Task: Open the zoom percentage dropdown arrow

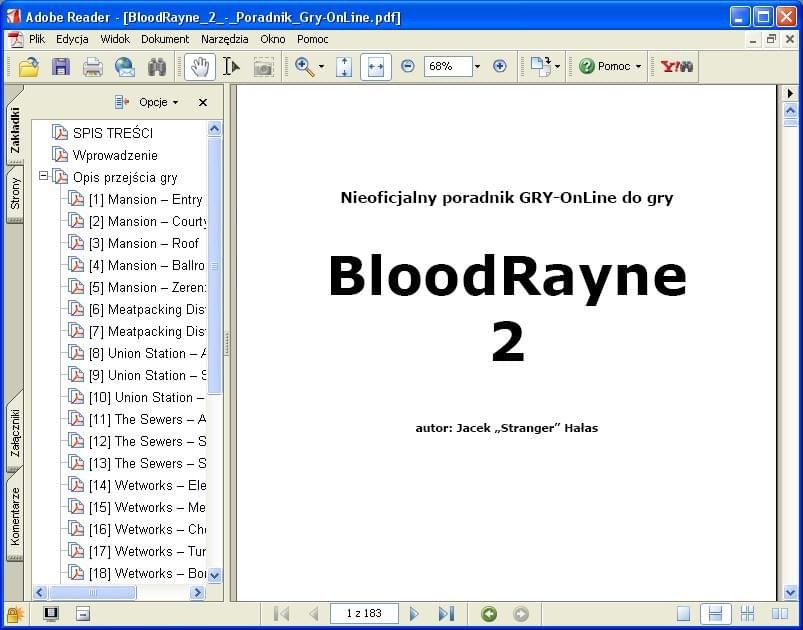Action: pos(477,67)
